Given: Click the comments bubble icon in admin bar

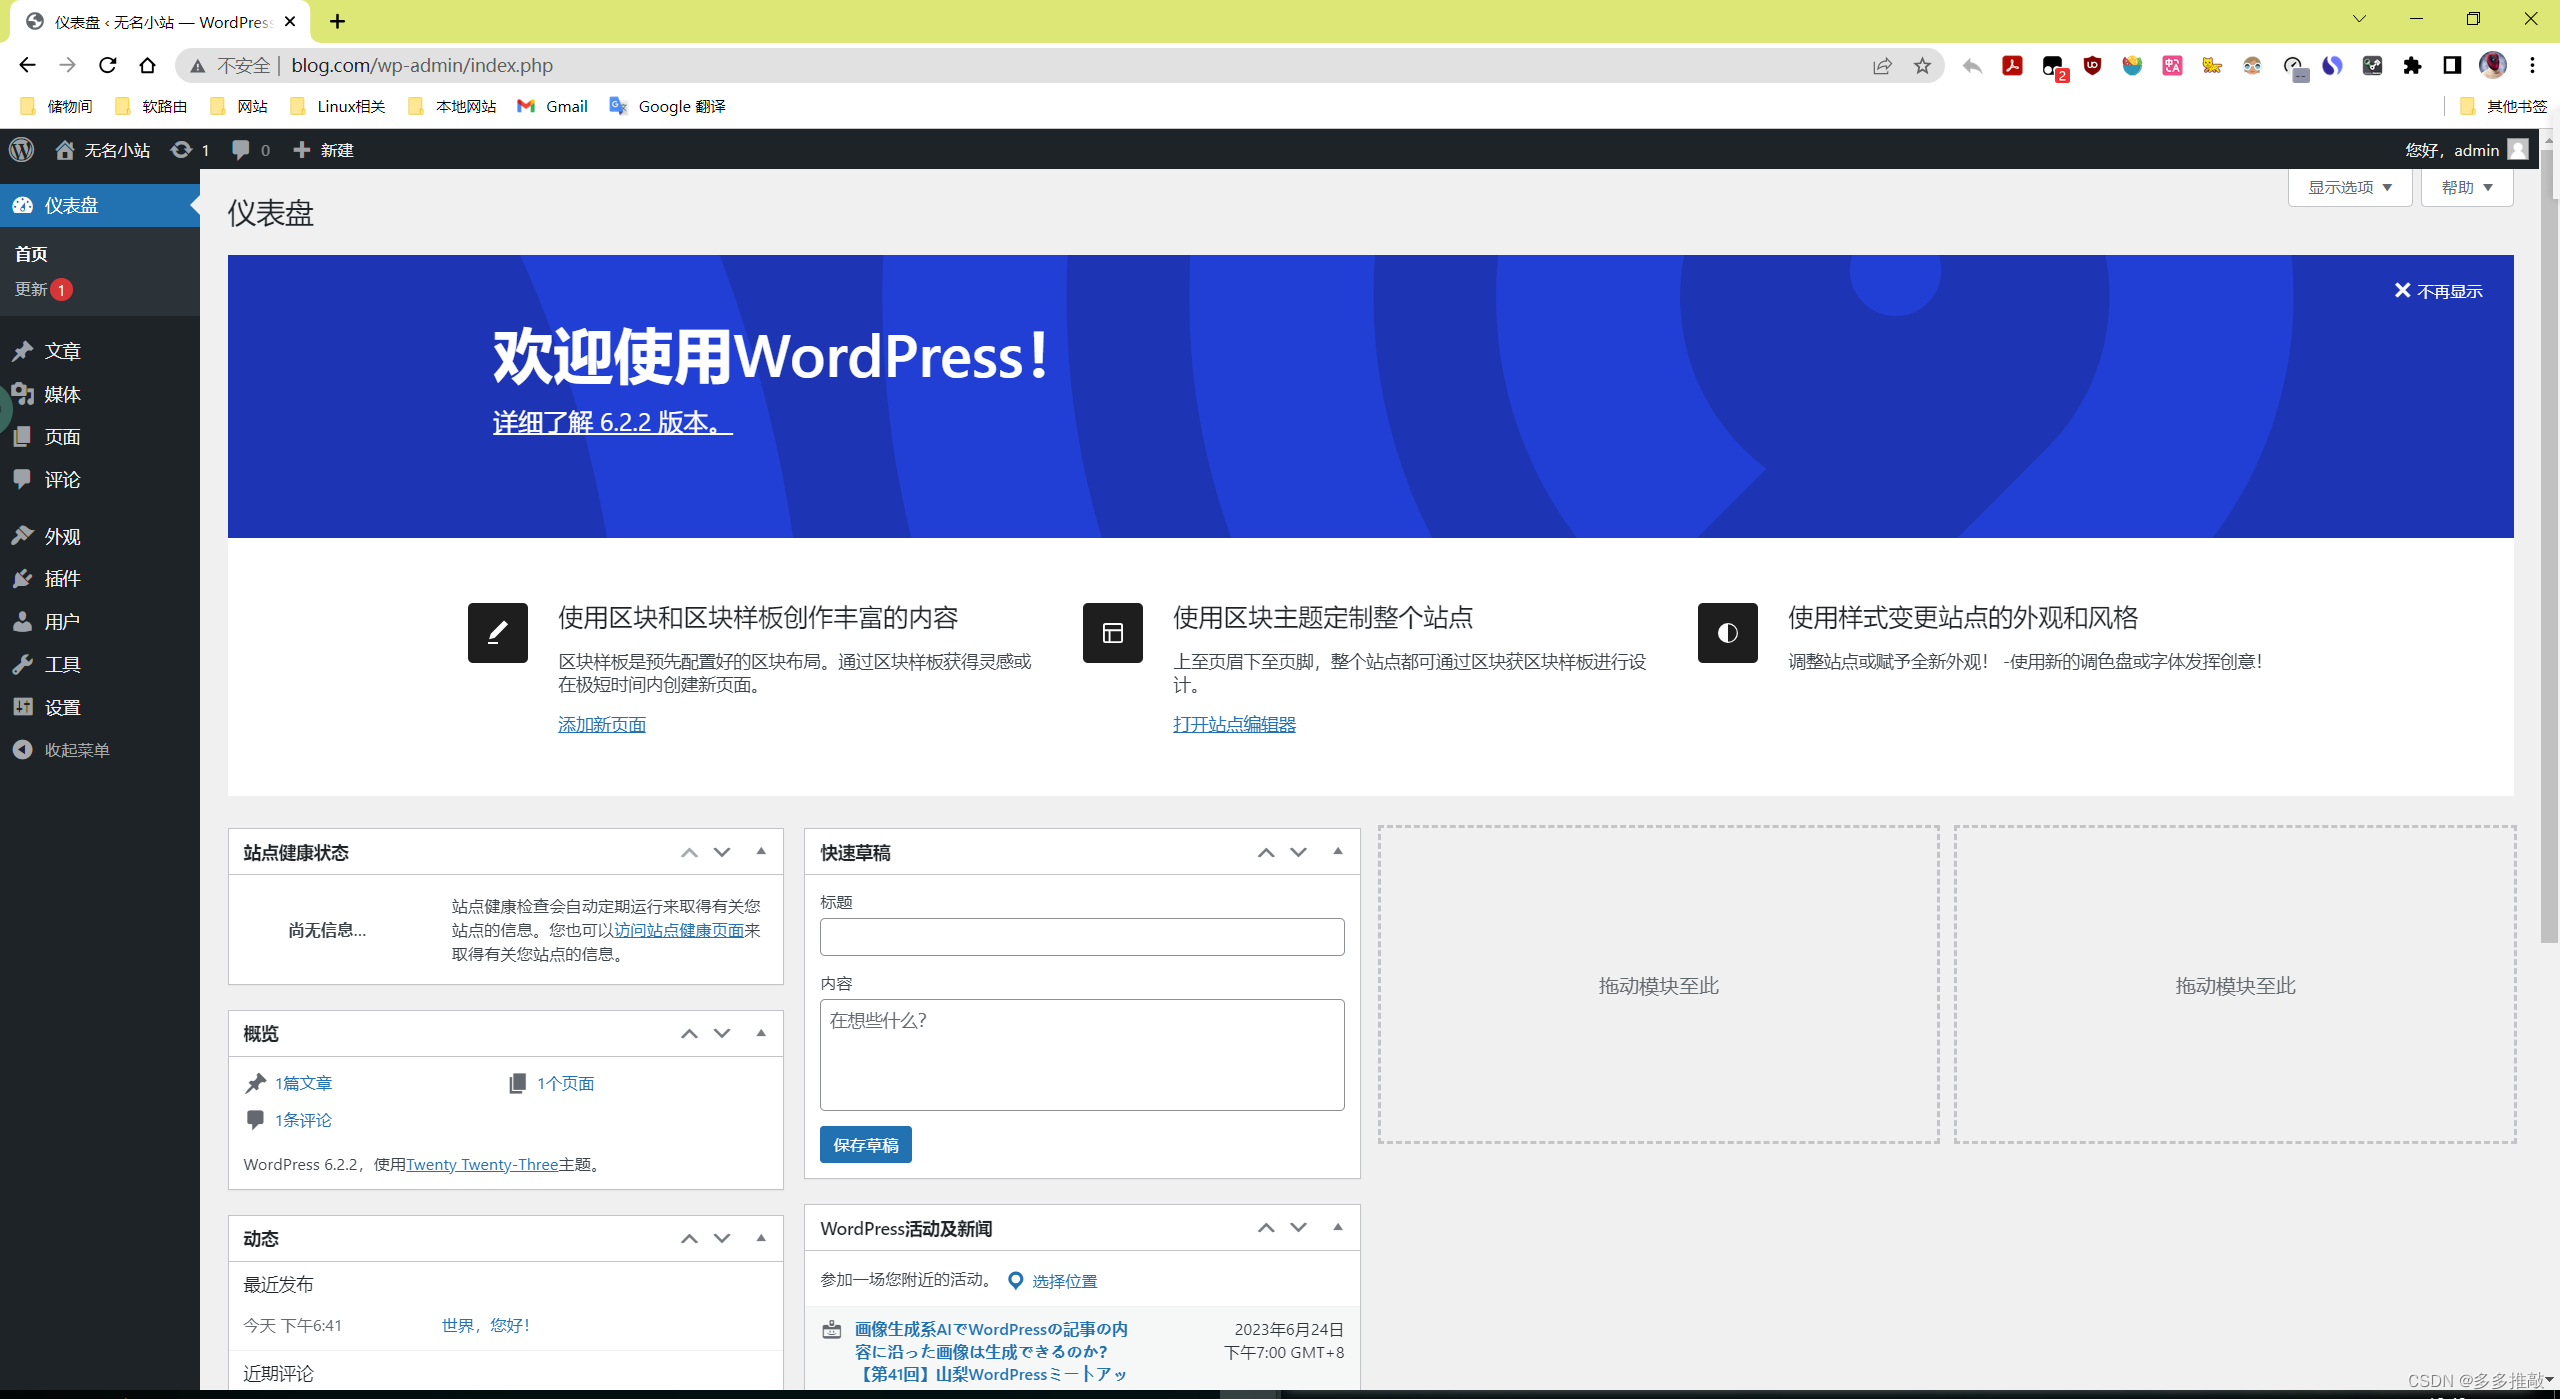Looking at the screenshot, I should (x=241, y=149).
